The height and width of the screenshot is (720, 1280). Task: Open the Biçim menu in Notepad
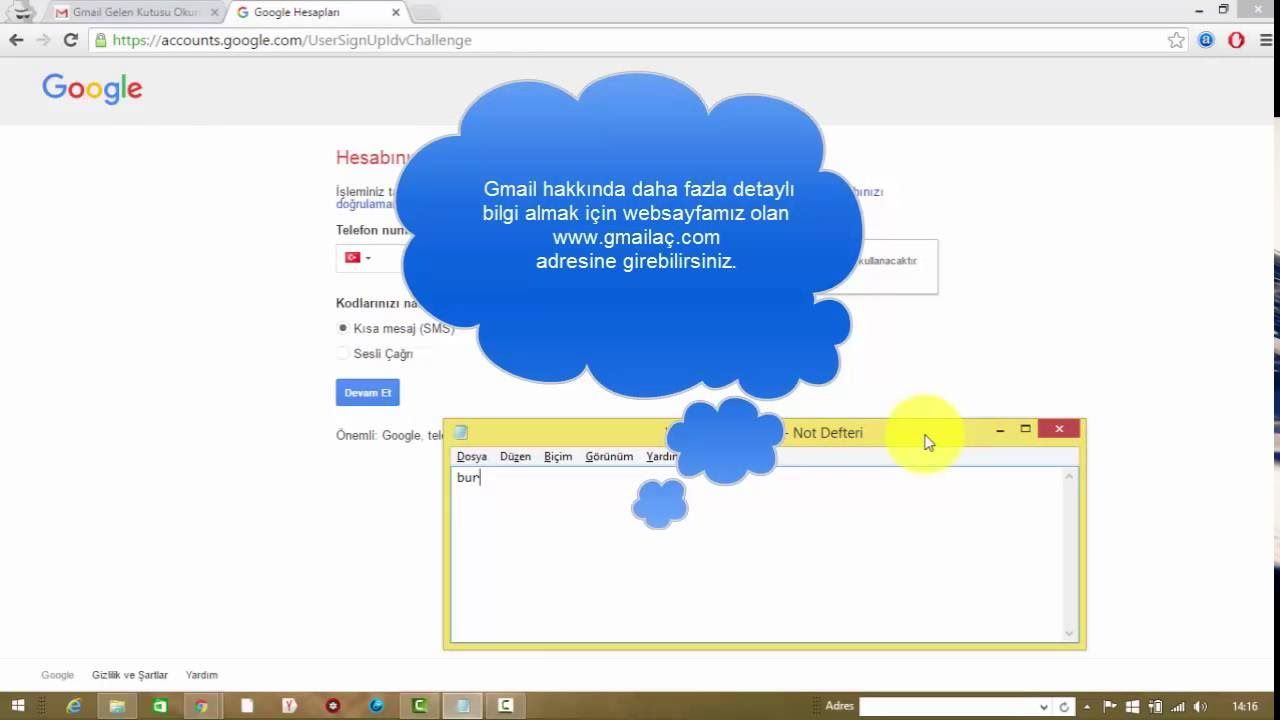558,456
